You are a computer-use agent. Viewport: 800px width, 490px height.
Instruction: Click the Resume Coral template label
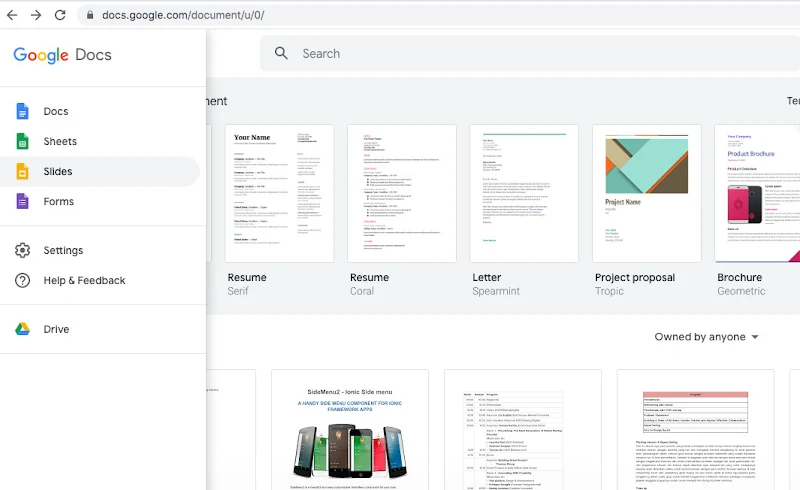coord(369,284)
